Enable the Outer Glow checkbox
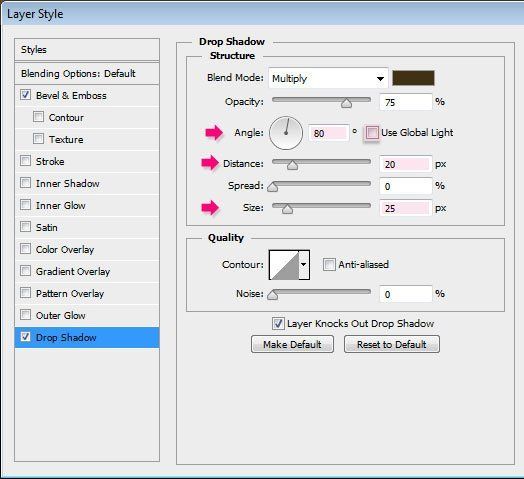Image resolution: width=524 pixels, height=479 pixels. (x=25, y=315)
